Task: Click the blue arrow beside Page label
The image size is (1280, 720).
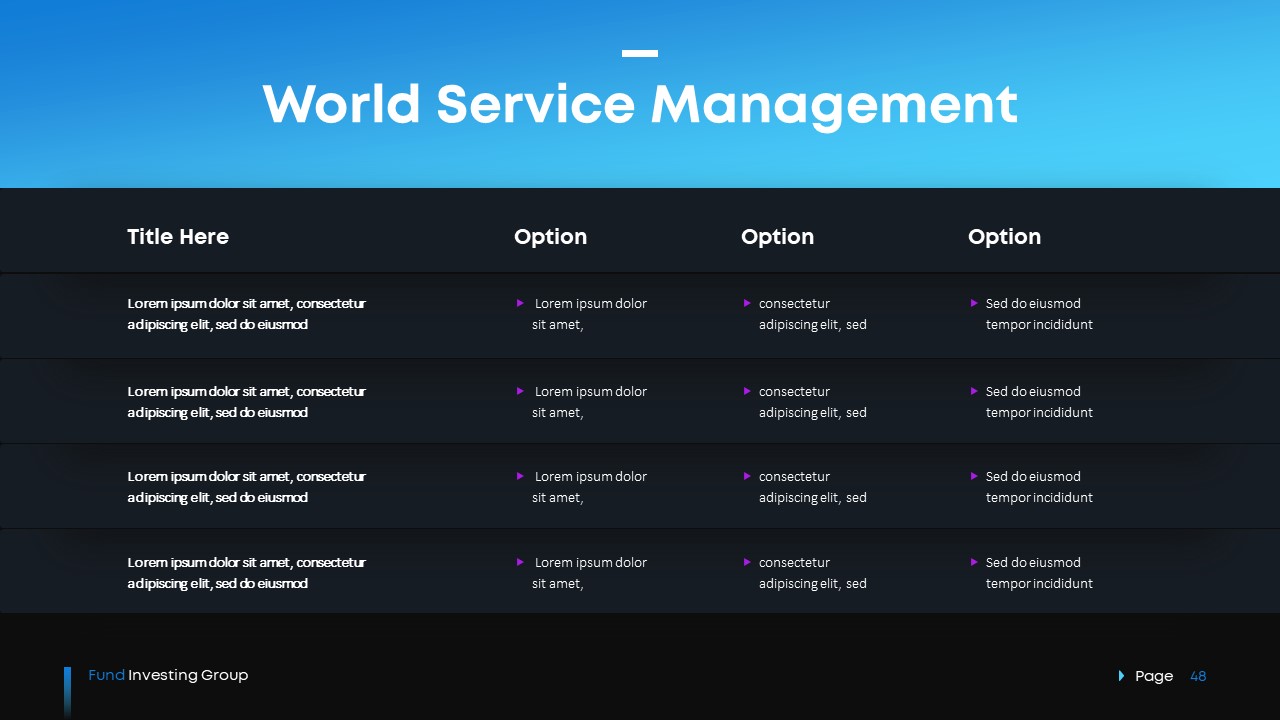Action: click(x=1121, y=676)
